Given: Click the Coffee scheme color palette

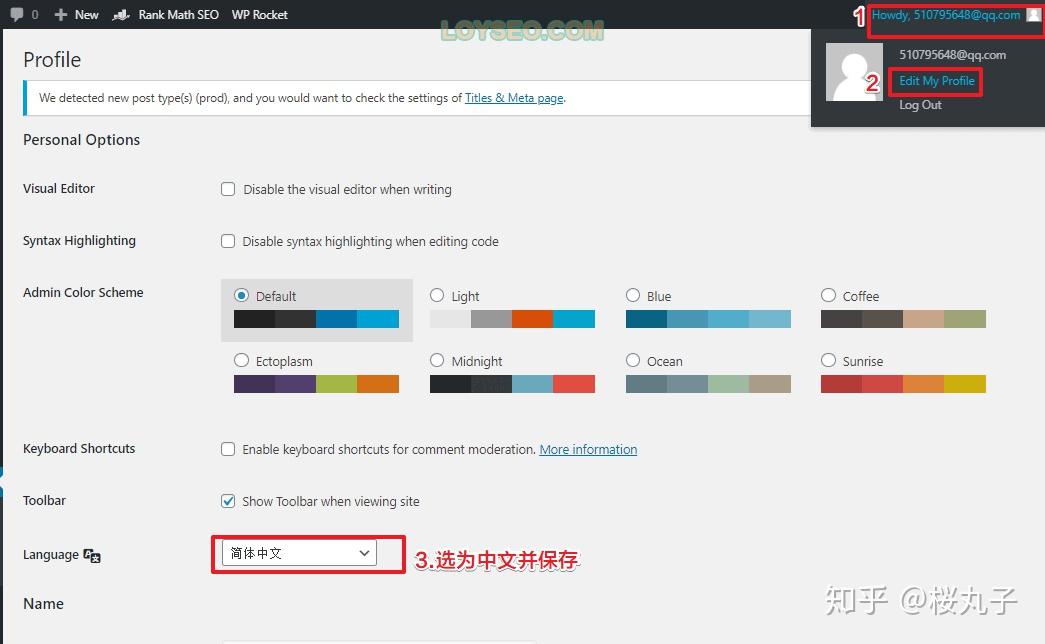Looking at the screenshot, I should pos(904,319).
